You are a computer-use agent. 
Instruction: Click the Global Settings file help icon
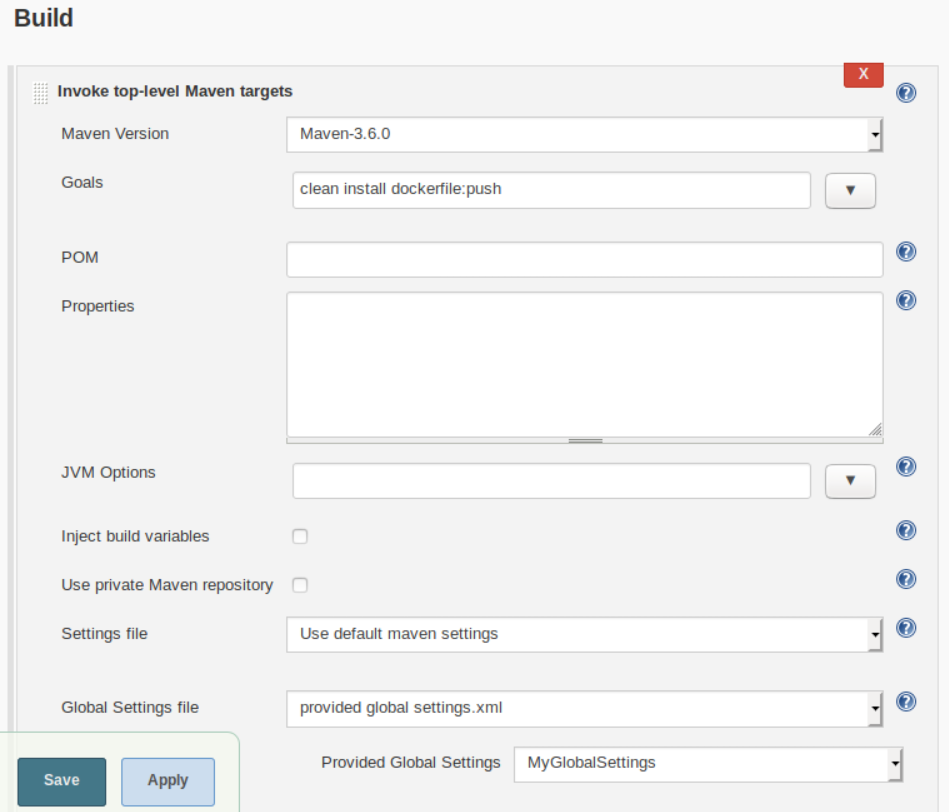(908, 698)
